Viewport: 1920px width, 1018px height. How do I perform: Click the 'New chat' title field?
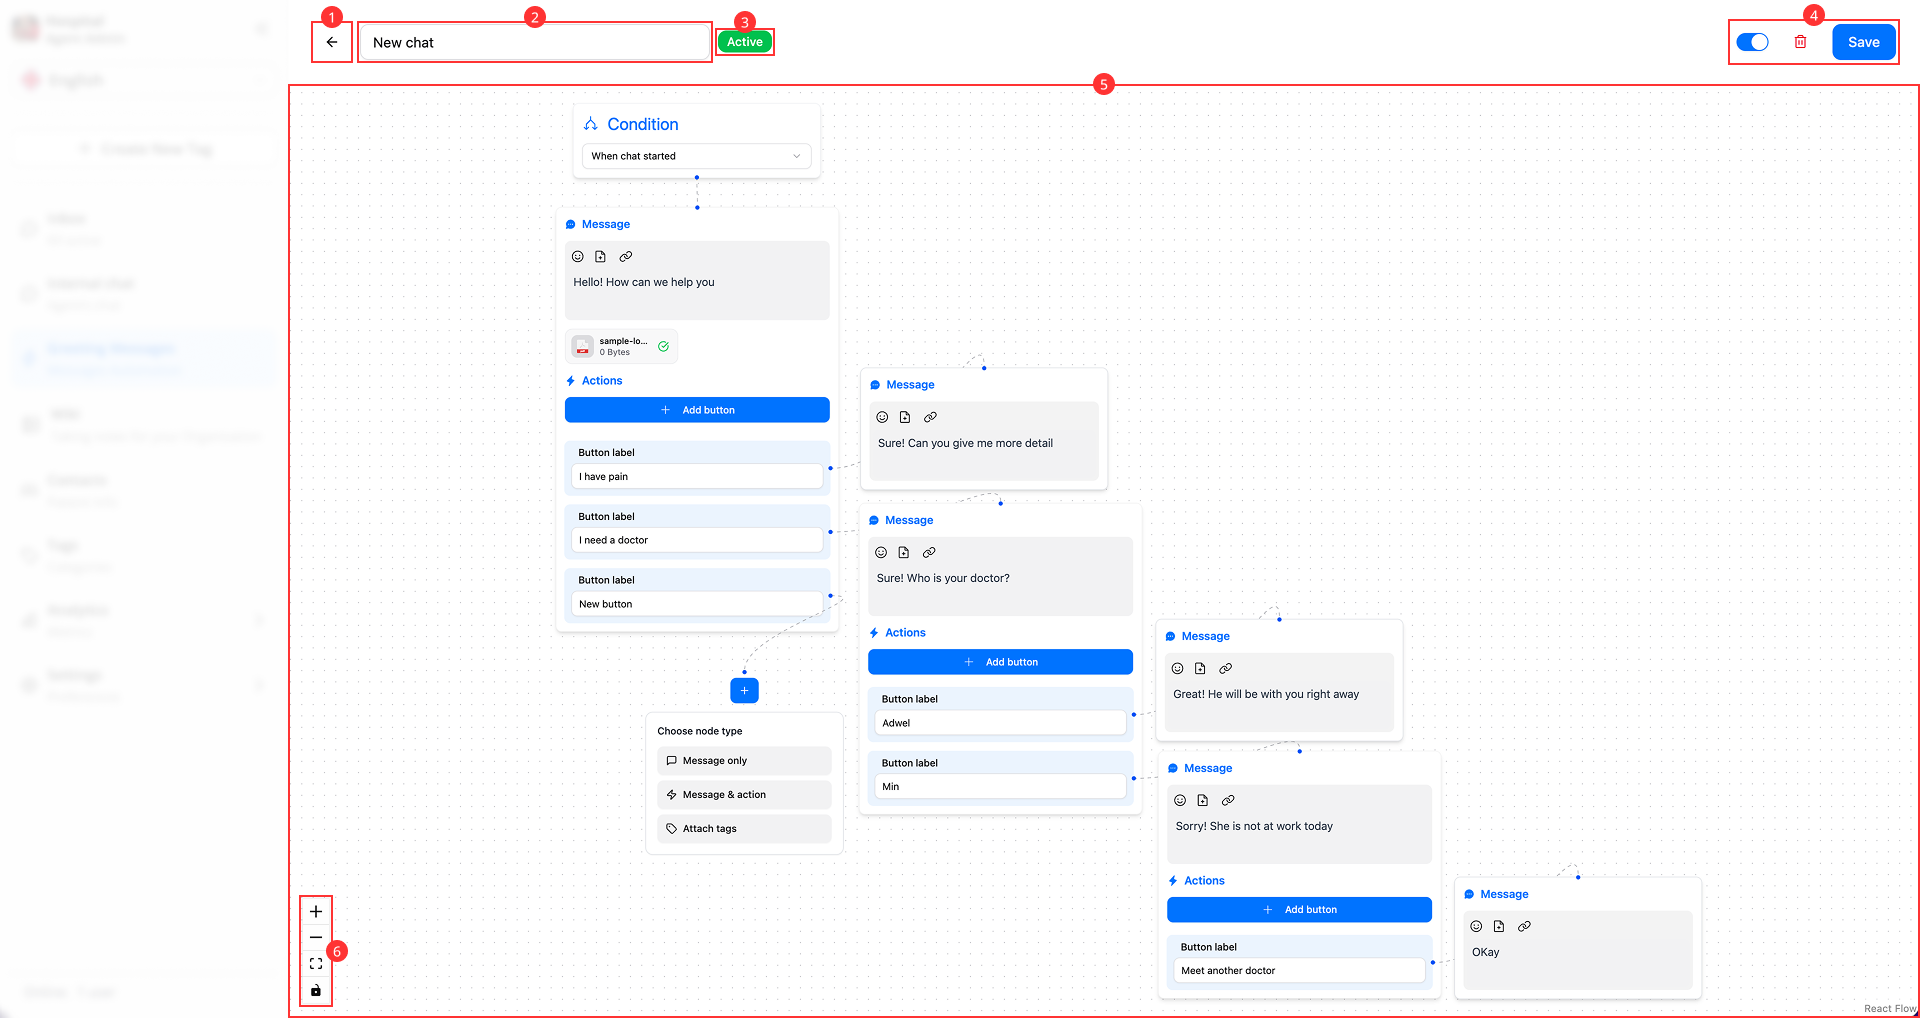click(534, 42)
